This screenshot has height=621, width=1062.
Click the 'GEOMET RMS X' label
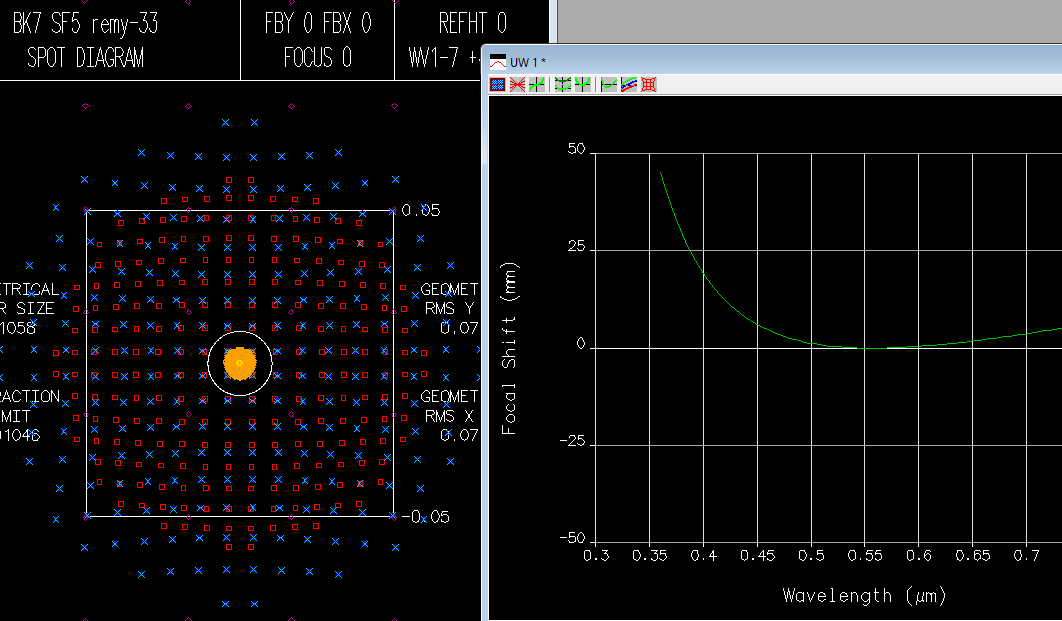[x=450, y=406]
